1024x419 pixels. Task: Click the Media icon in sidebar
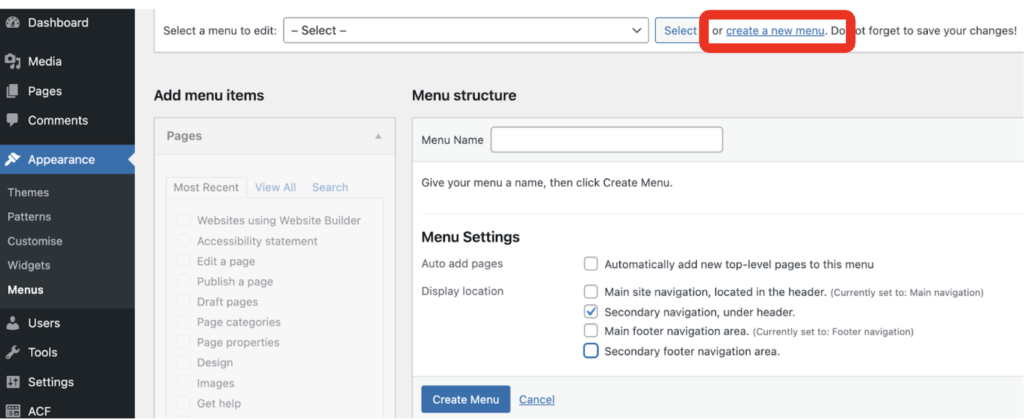click(13, 61)
